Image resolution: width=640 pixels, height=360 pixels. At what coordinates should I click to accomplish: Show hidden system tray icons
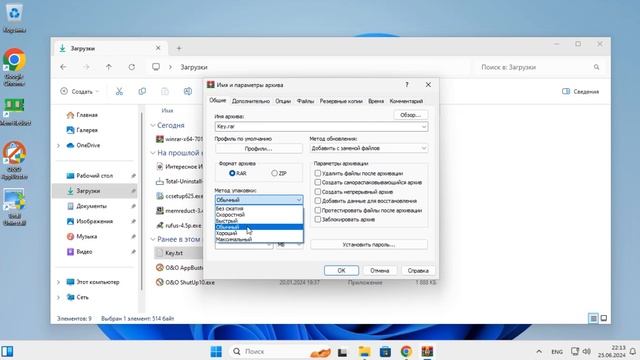coord(539,351)
